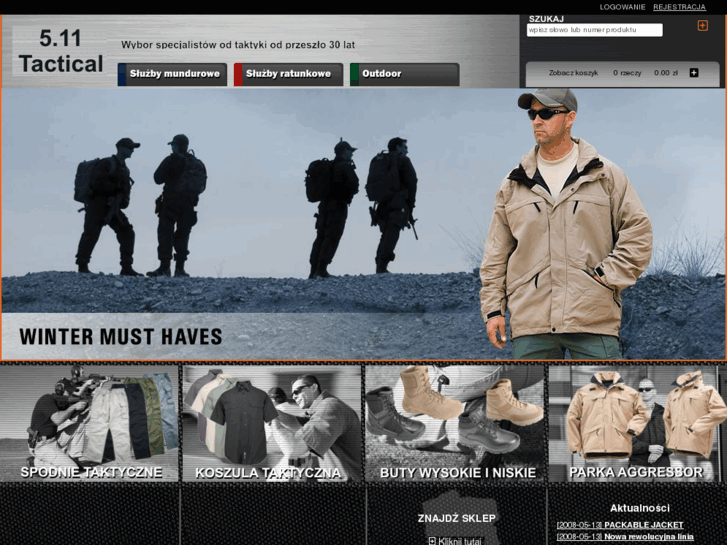This screenshot has height=545, width=727.
Task: Open the Spodnie Taktyczne category tile
Action: [89, 423]
